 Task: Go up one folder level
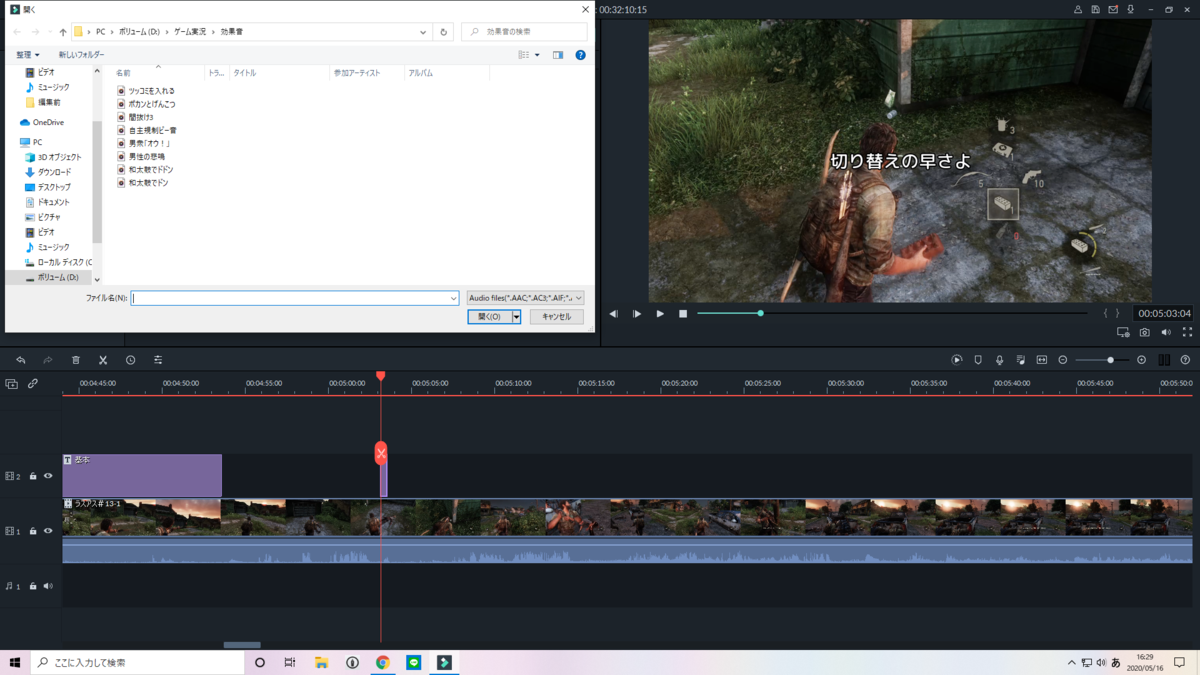click(63, 32)
